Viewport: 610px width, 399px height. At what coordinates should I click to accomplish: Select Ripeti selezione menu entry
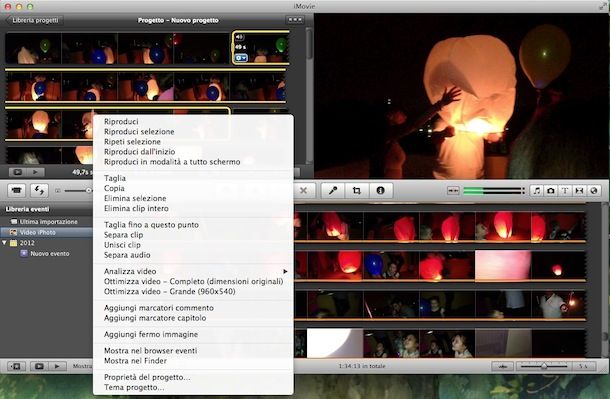132,142
